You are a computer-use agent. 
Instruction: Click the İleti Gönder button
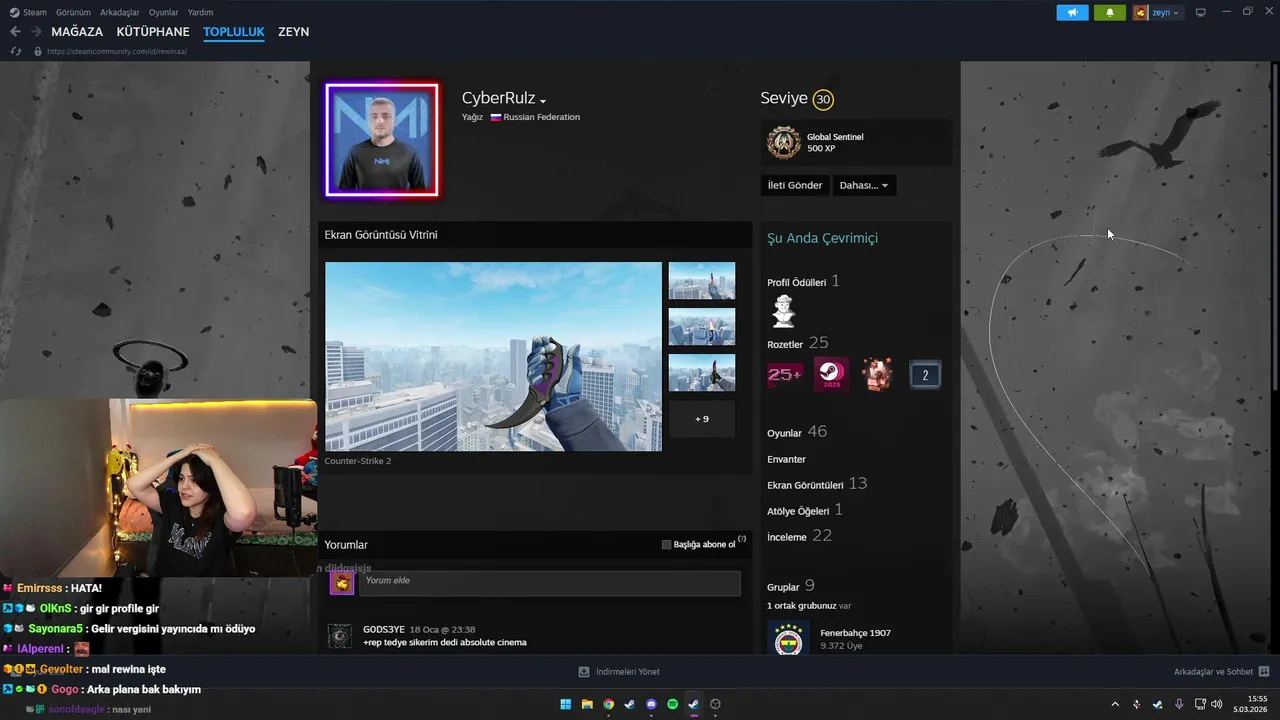[795, 185]
